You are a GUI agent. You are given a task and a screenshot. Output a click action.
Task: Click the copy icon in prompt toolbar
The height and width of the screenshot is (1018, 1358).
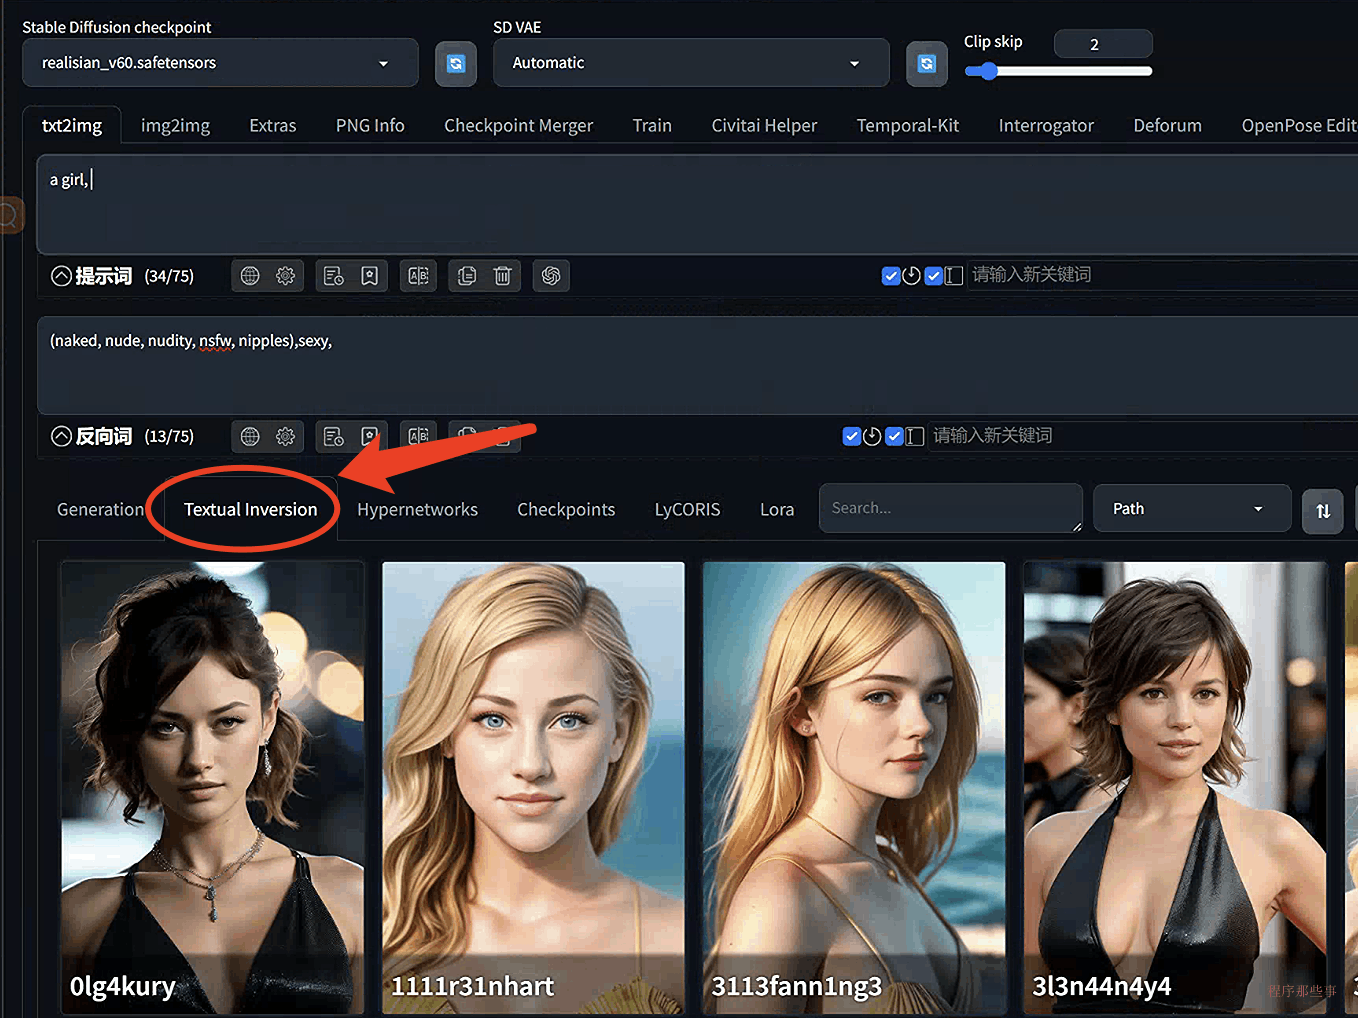(466, 276)
